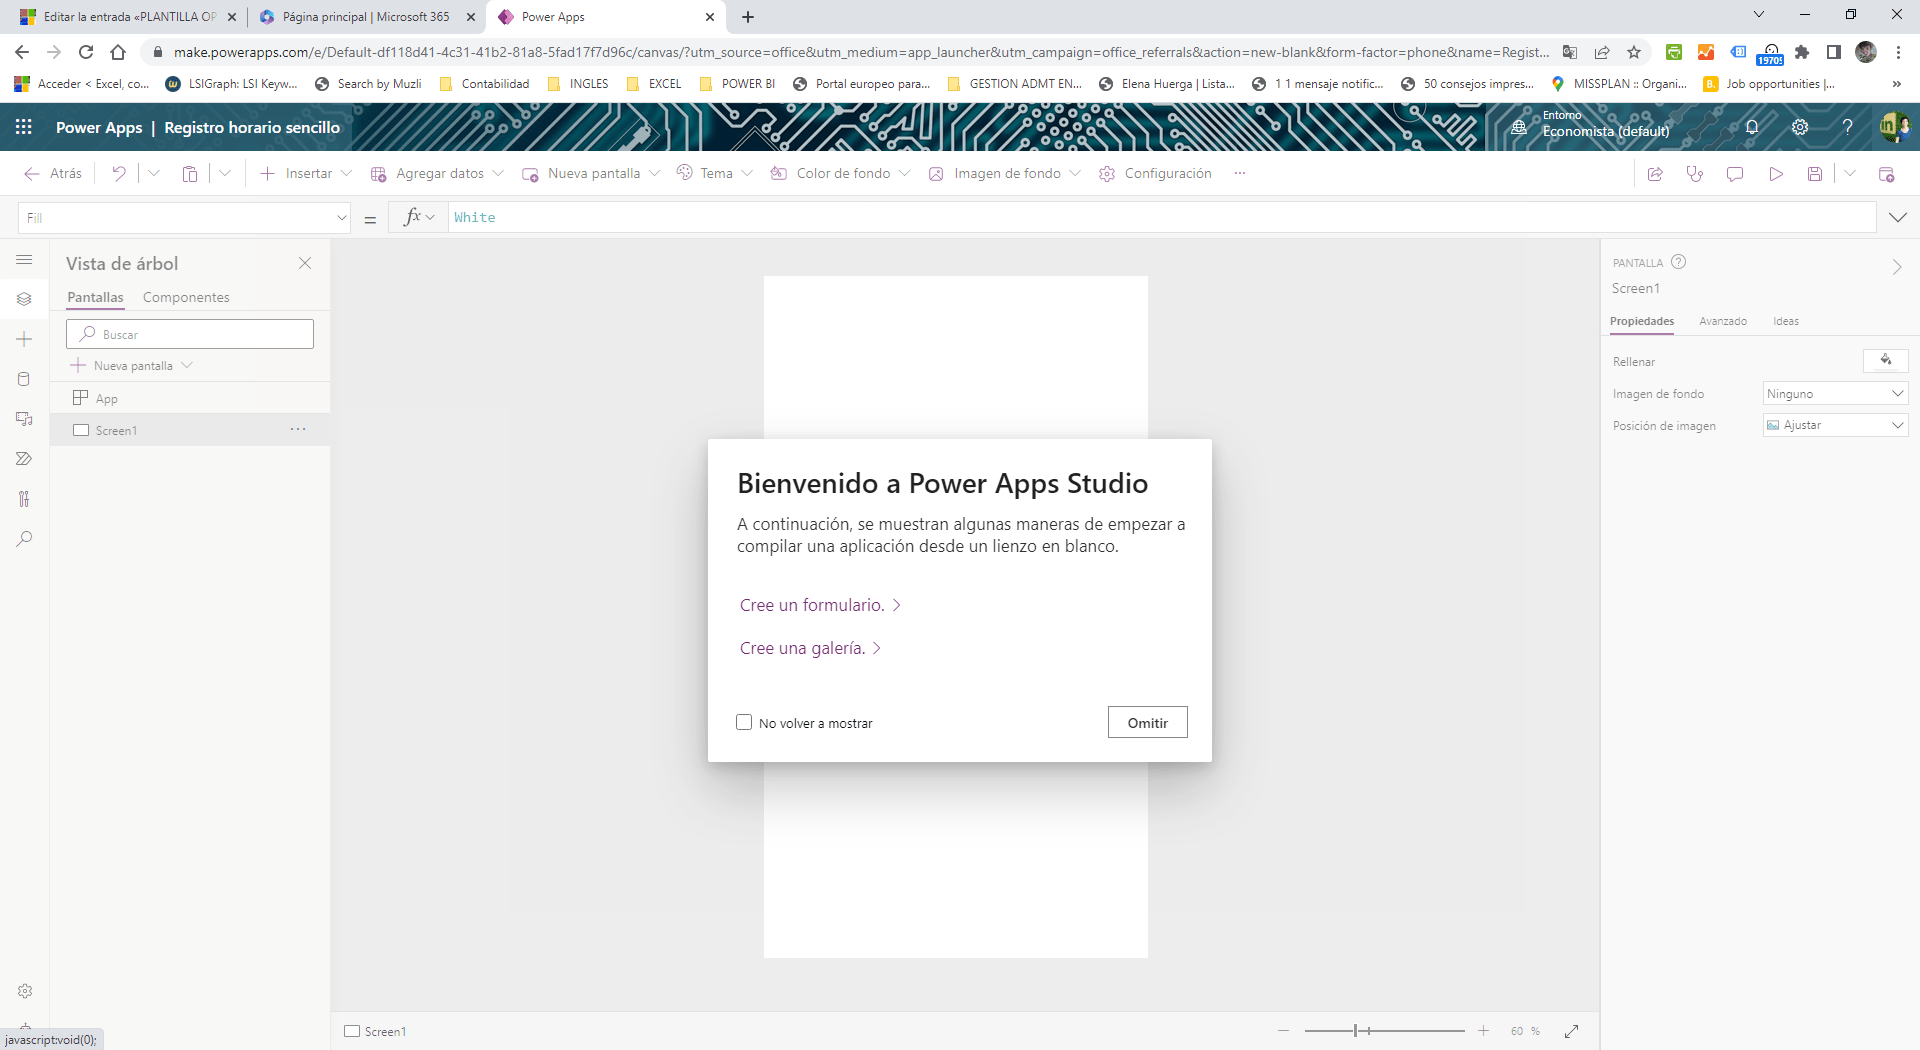Open the Share icon in toolbar
Viewport: 1920px width, 1050px height.
(x=1655, y=174)
